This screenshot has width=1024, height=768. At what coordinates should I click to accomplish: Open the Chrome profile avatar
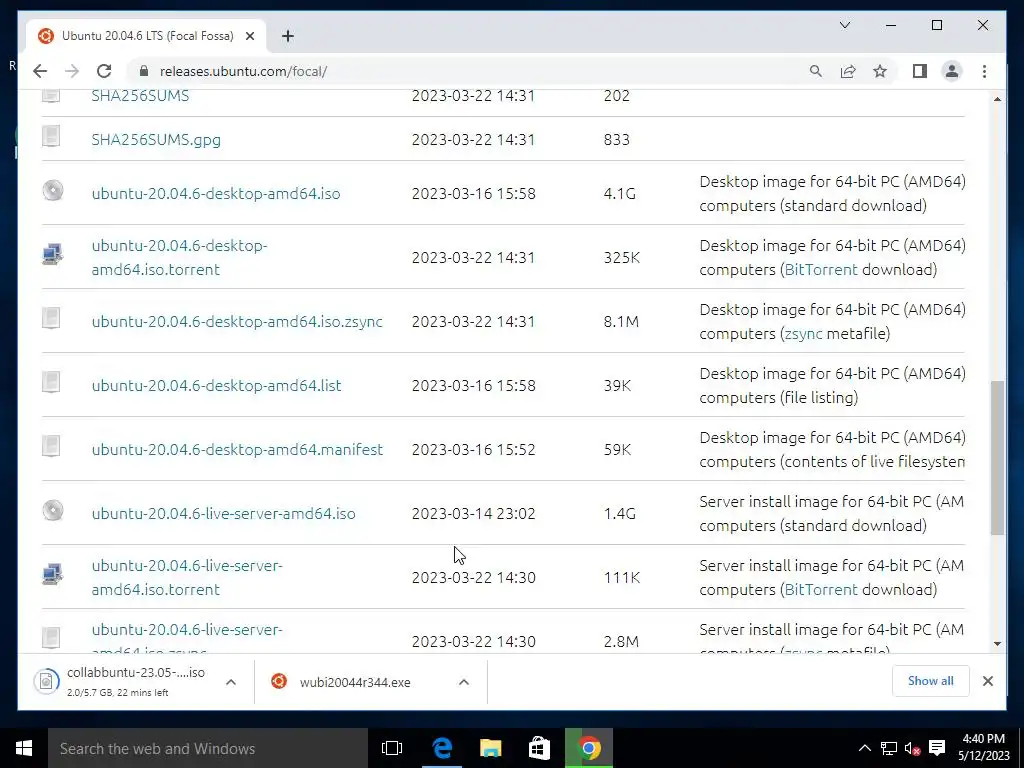952,71
